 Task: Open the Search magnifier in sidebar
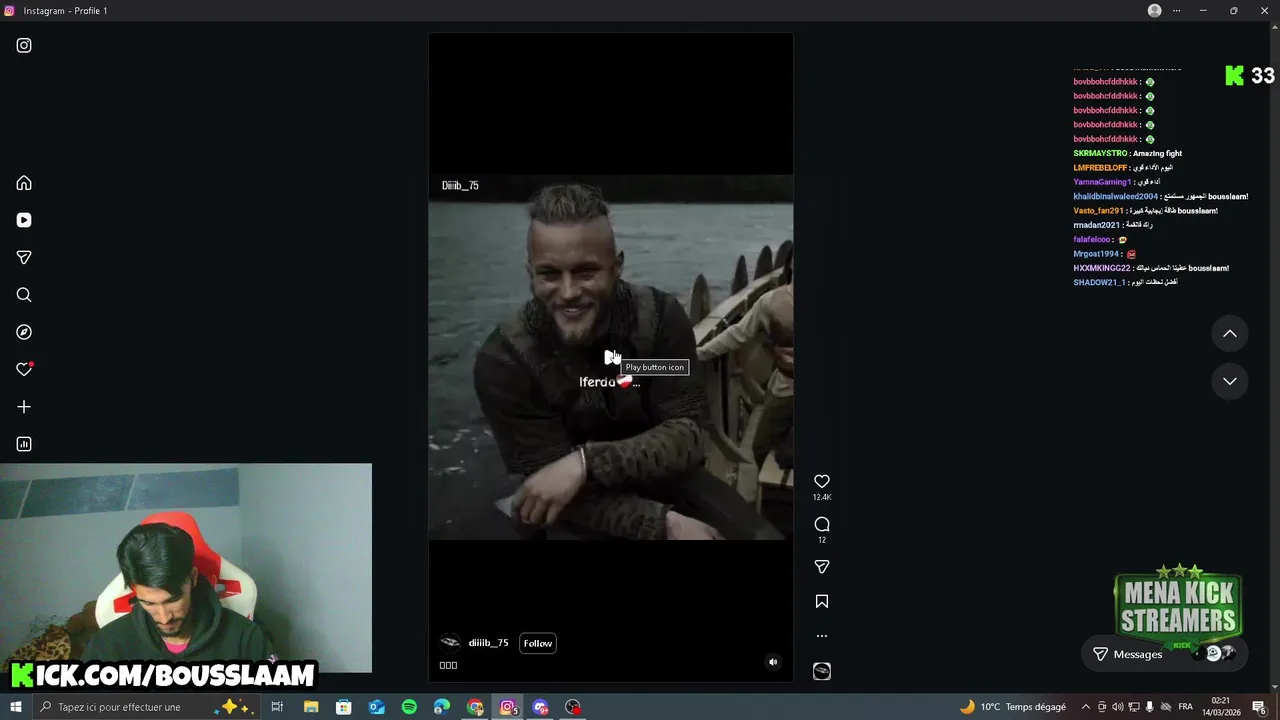[x=24, y=295]
